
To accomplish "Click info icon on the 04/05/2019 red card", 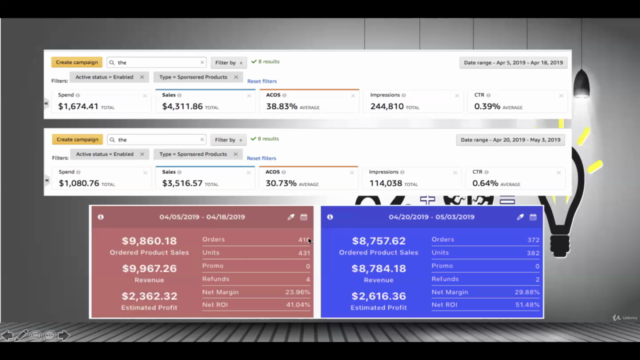I will pyautogui.click(x=101, y=217).
